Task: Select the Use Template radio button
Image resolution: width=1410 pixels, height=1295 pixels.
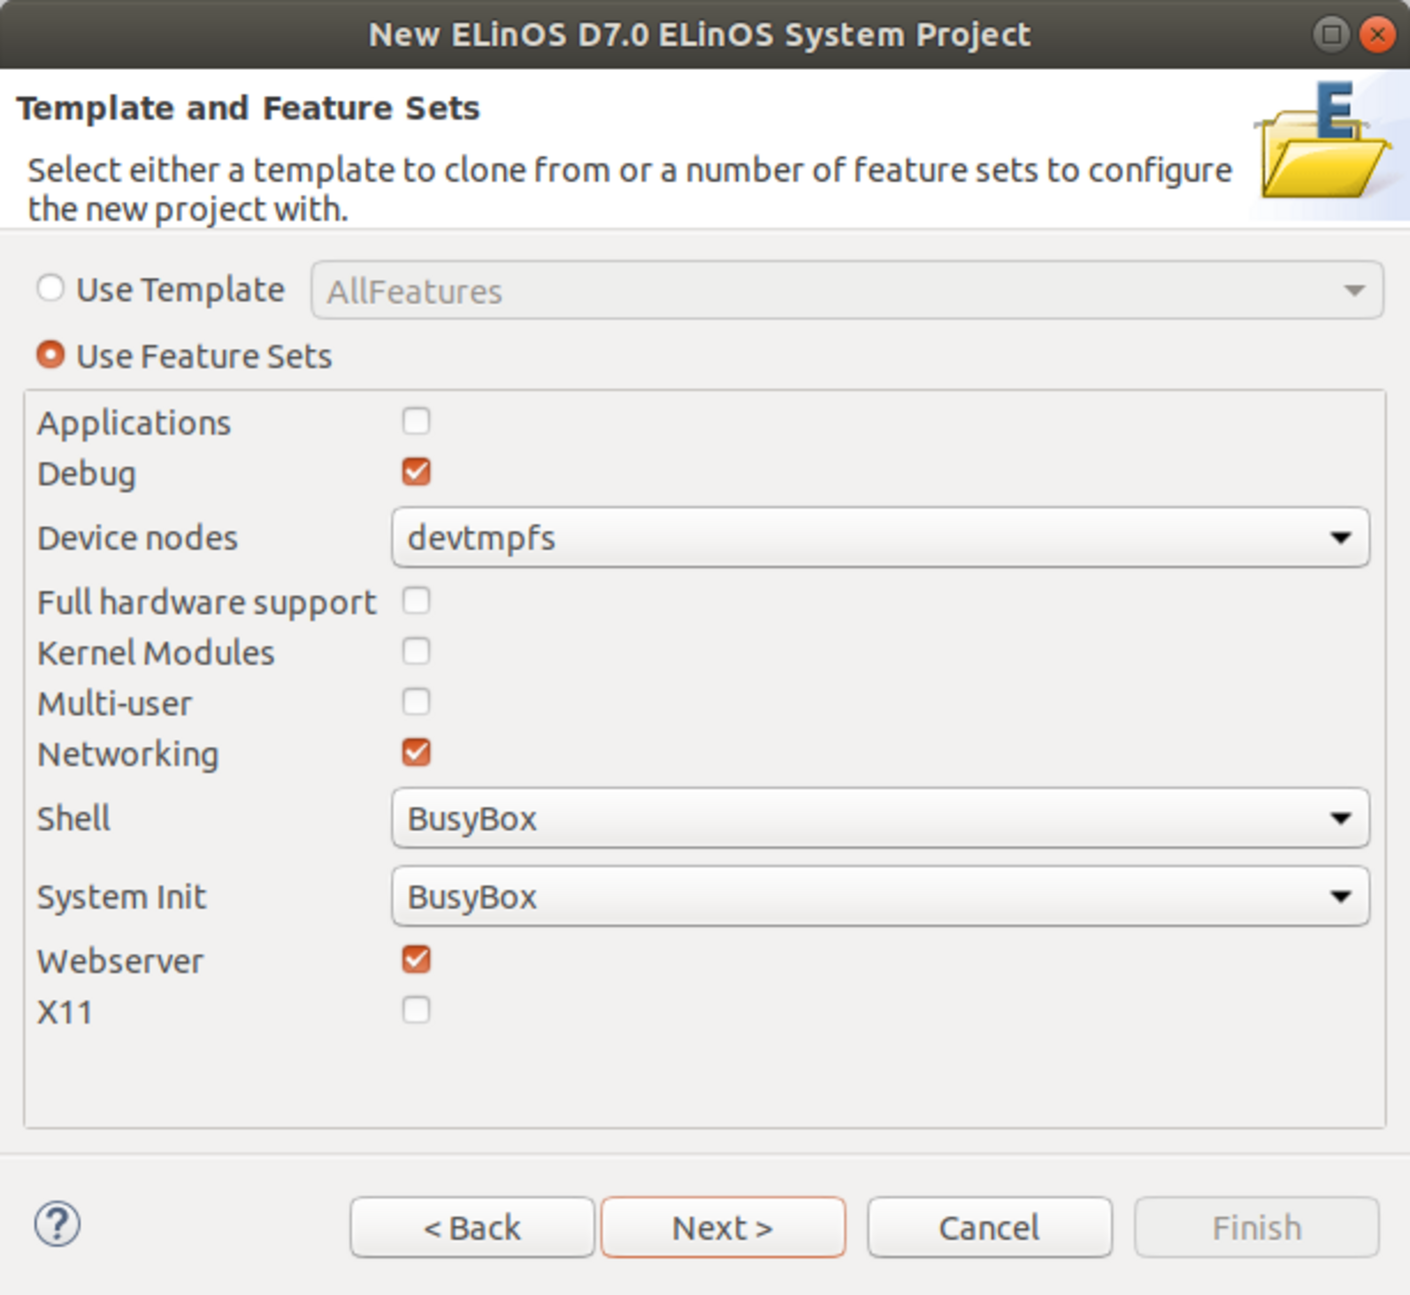Action: click(51, 287)
